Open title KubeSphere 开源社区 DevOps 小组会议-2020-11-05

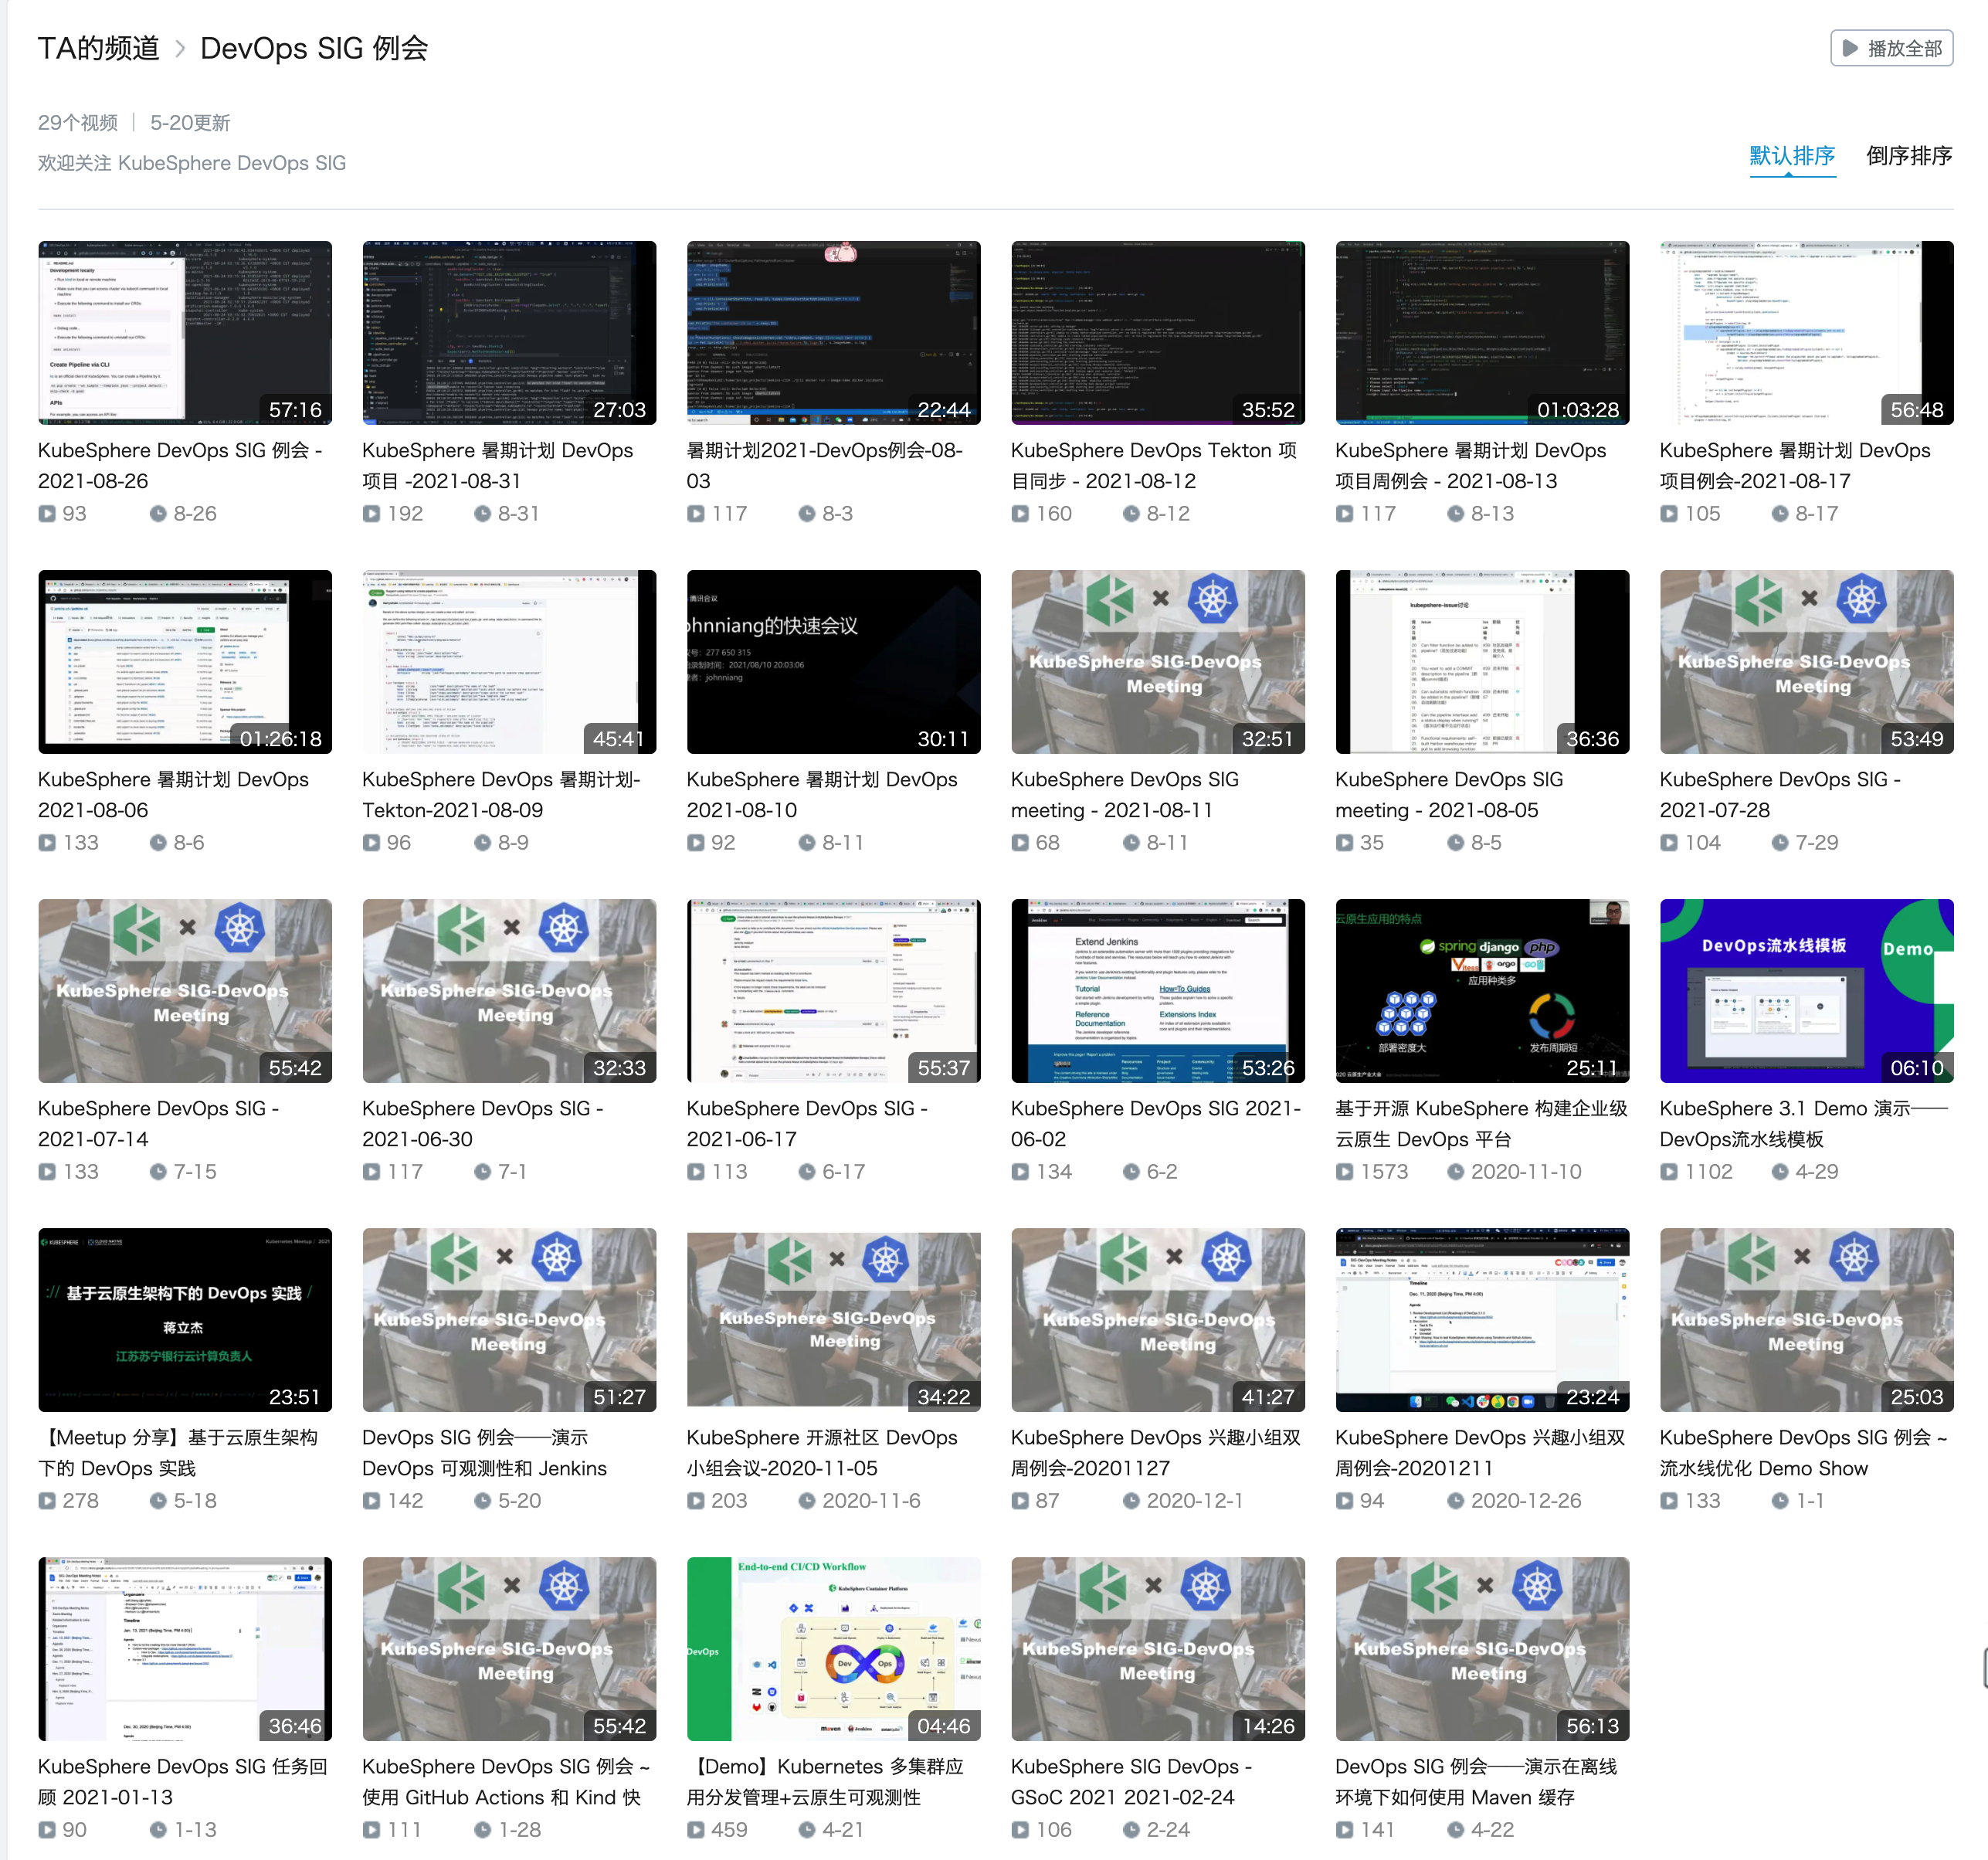[x=821, y=1452]
